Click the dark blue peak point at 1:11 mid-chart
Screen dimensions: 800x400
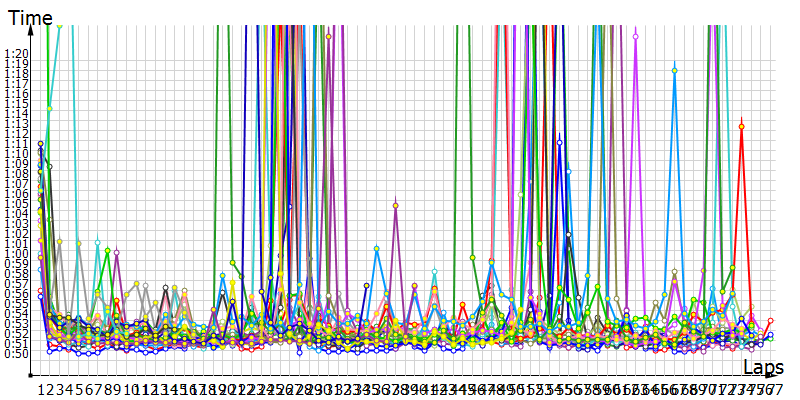pyautogui.click(x=559, y=143)
